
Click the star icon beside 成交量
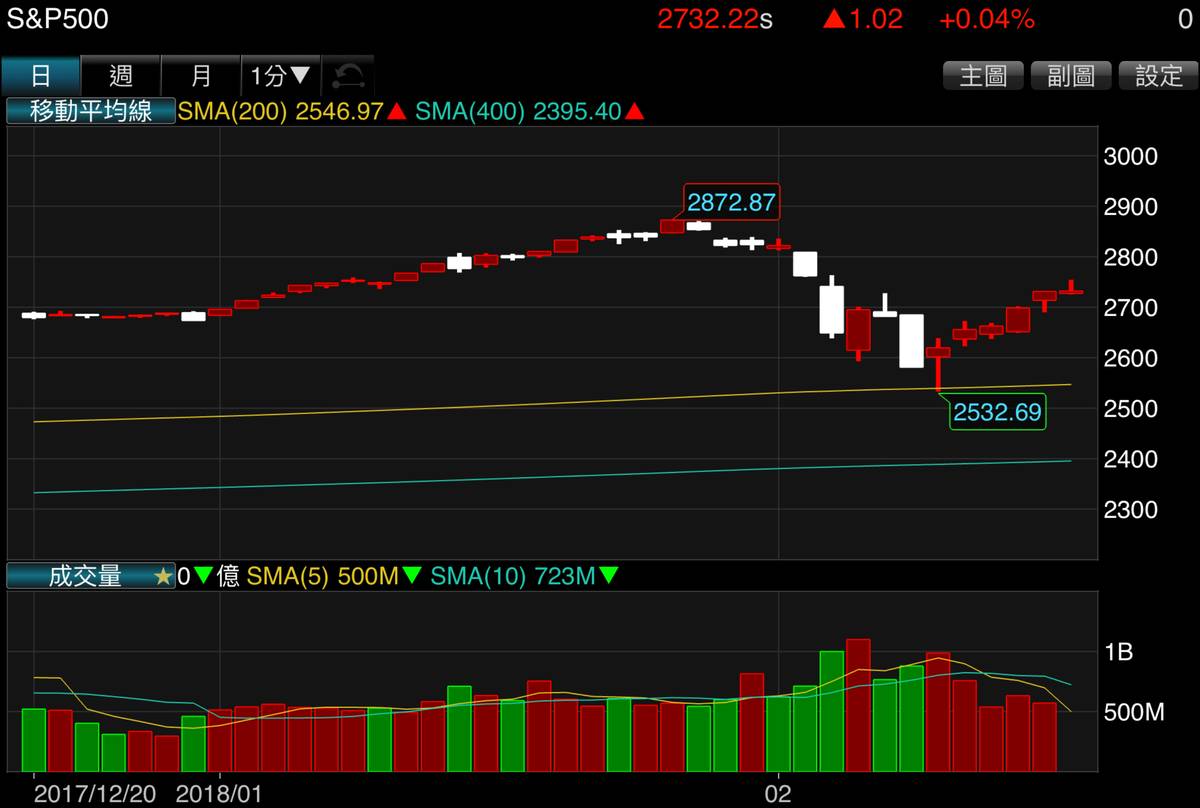tap(163, 577)
